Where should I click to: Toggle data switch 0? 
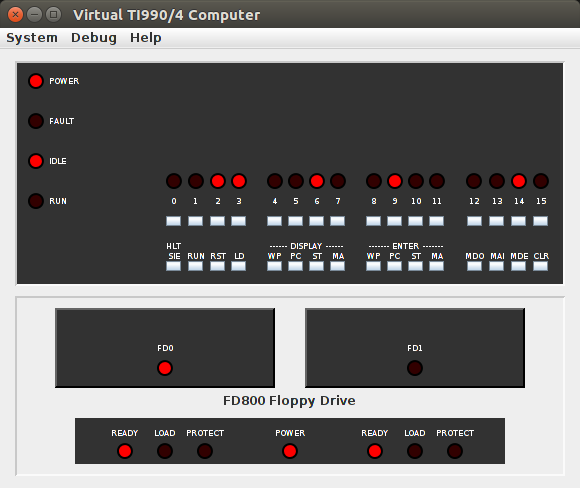173,221
